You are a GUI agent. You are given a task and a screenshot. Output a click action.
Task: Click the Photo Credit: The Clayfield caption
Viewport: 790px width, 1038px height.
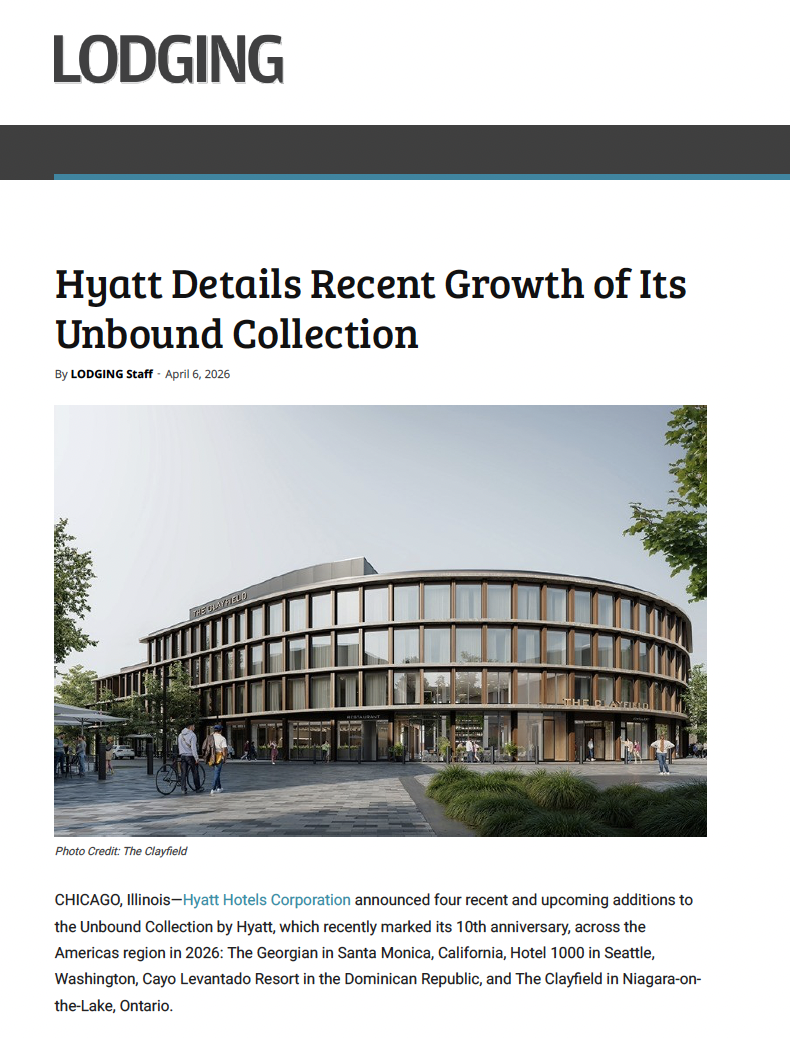121,851
